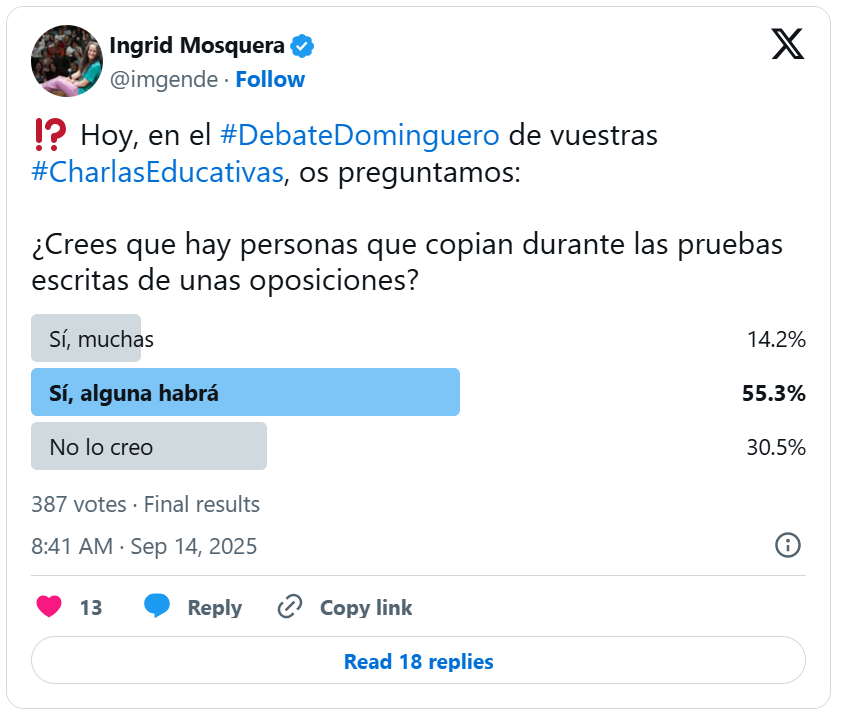The height and width of the screenshot is (715, 841).
Task: Select the 'No lo creo' poll bar
Action: pos(149,447)
